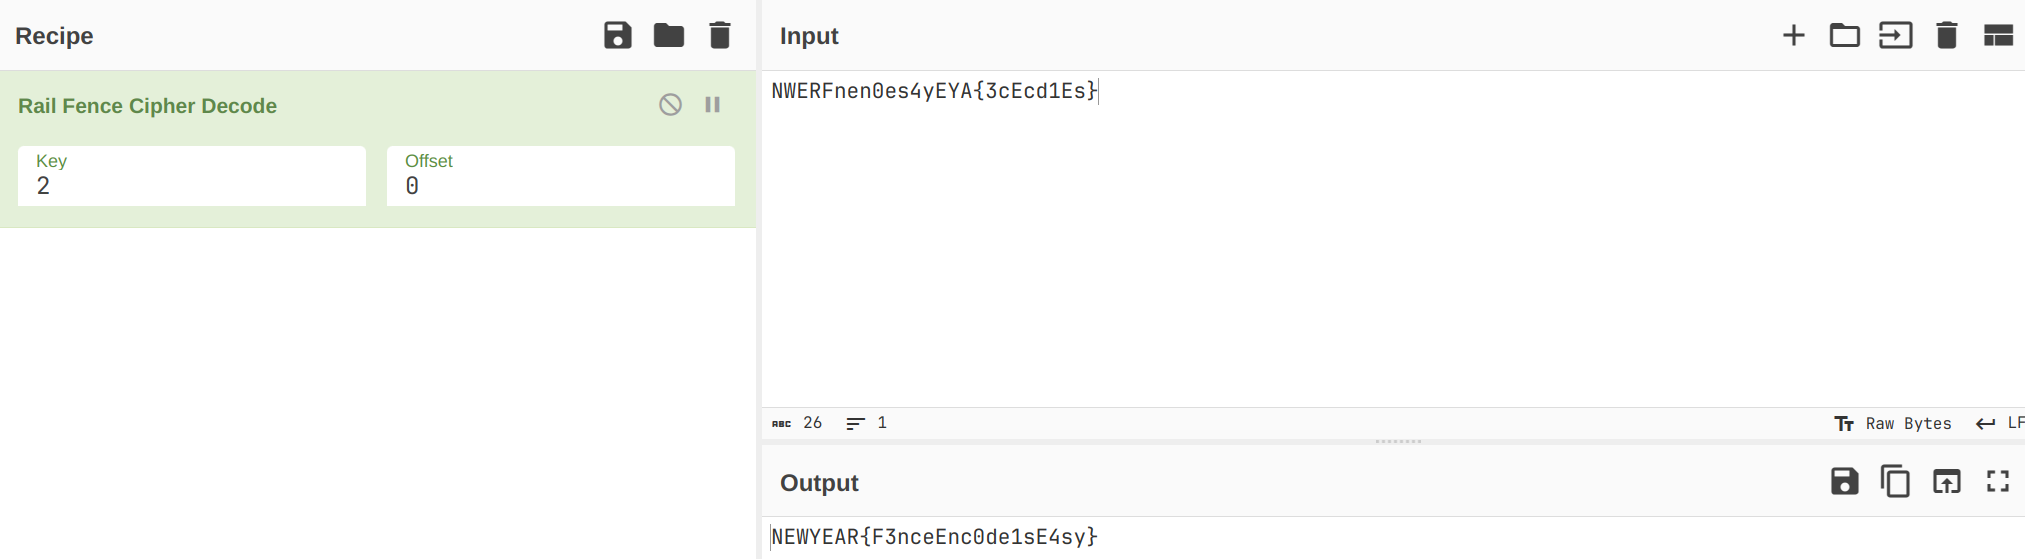Open file as input
Screen dimensions: 2025x559
[x=1895, y=36]
